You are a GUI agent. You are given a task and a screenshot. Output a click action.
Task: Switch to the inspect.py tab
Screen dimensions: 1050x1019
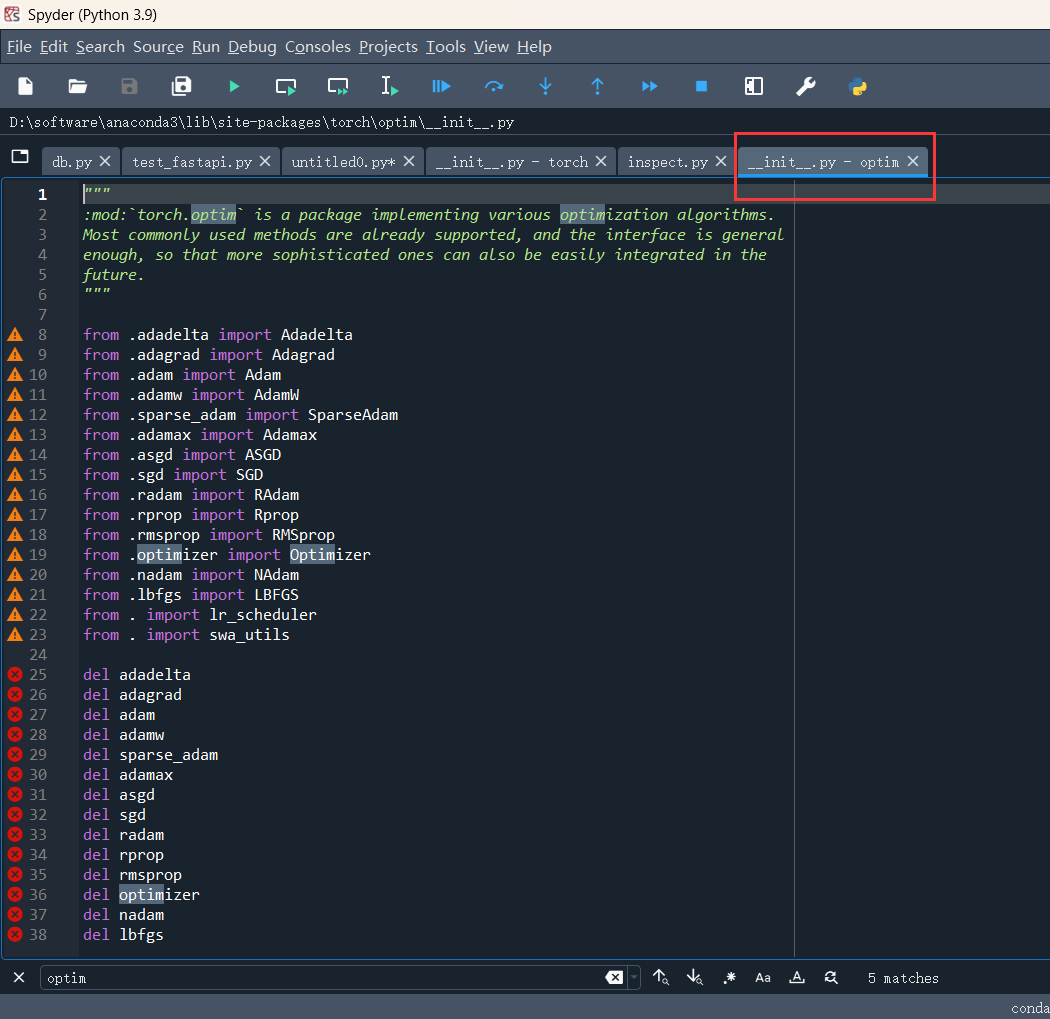(x=667, y=162)
